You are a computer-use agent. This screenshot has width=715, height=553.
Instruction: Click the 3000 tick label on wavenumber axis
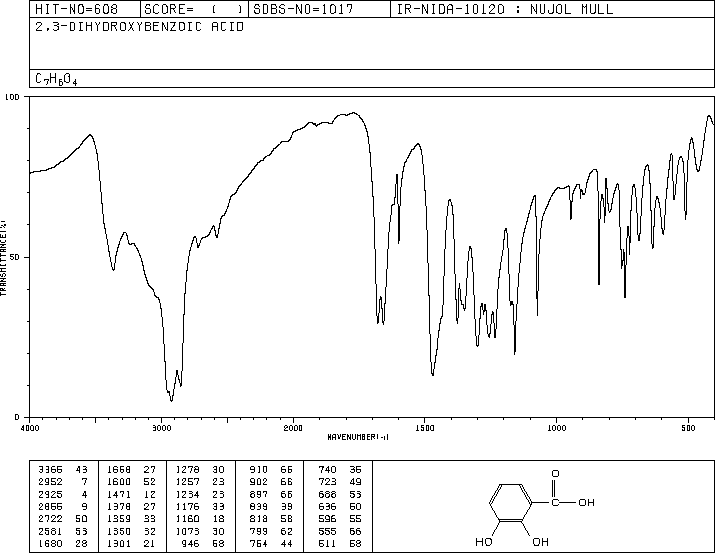(161, 428)
